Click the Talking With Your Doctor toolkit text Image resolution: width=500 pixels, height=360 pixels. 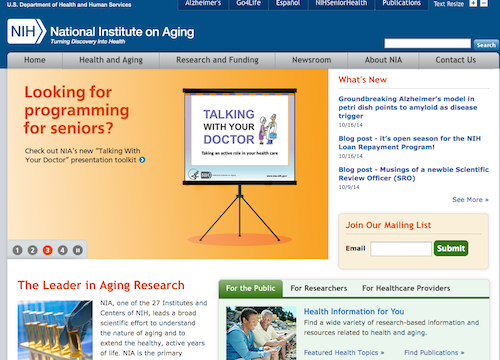tap(83, 155)
